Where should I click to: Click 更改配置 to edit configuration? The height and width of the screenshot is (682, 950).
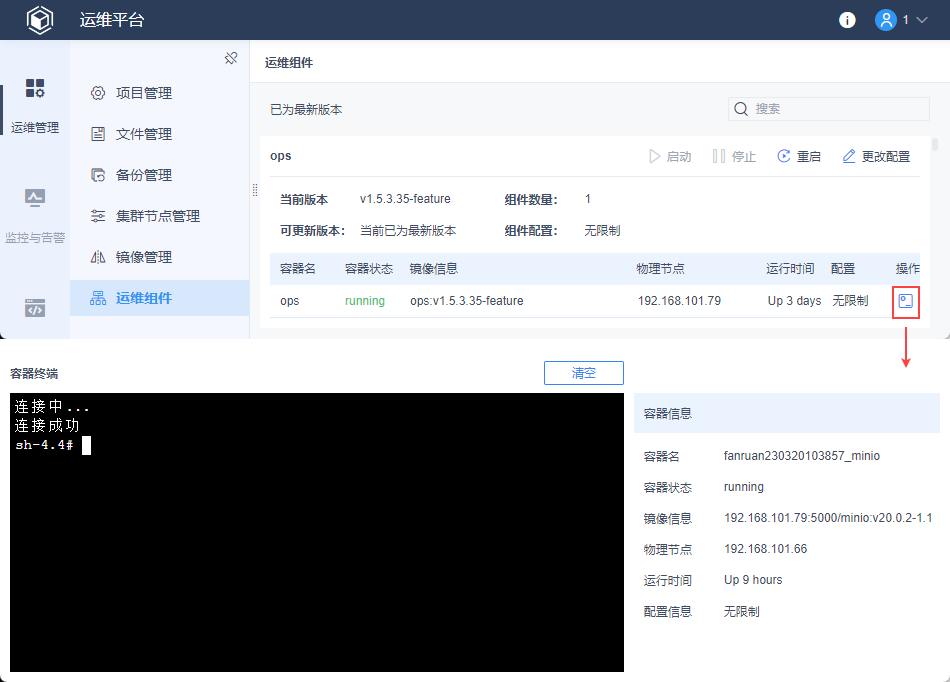[876, 157]
